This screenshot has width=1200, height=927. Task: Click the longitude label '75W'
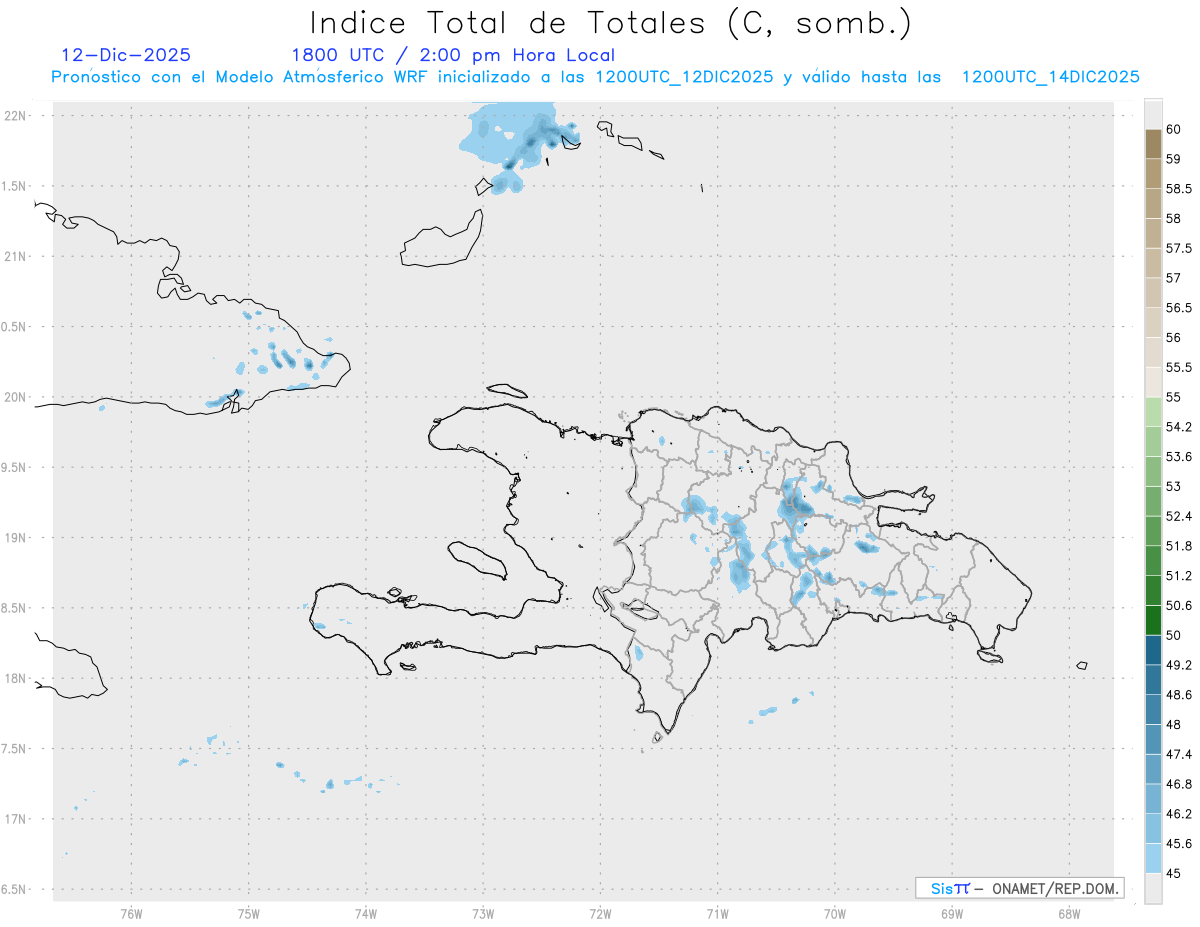coord(249,913)
